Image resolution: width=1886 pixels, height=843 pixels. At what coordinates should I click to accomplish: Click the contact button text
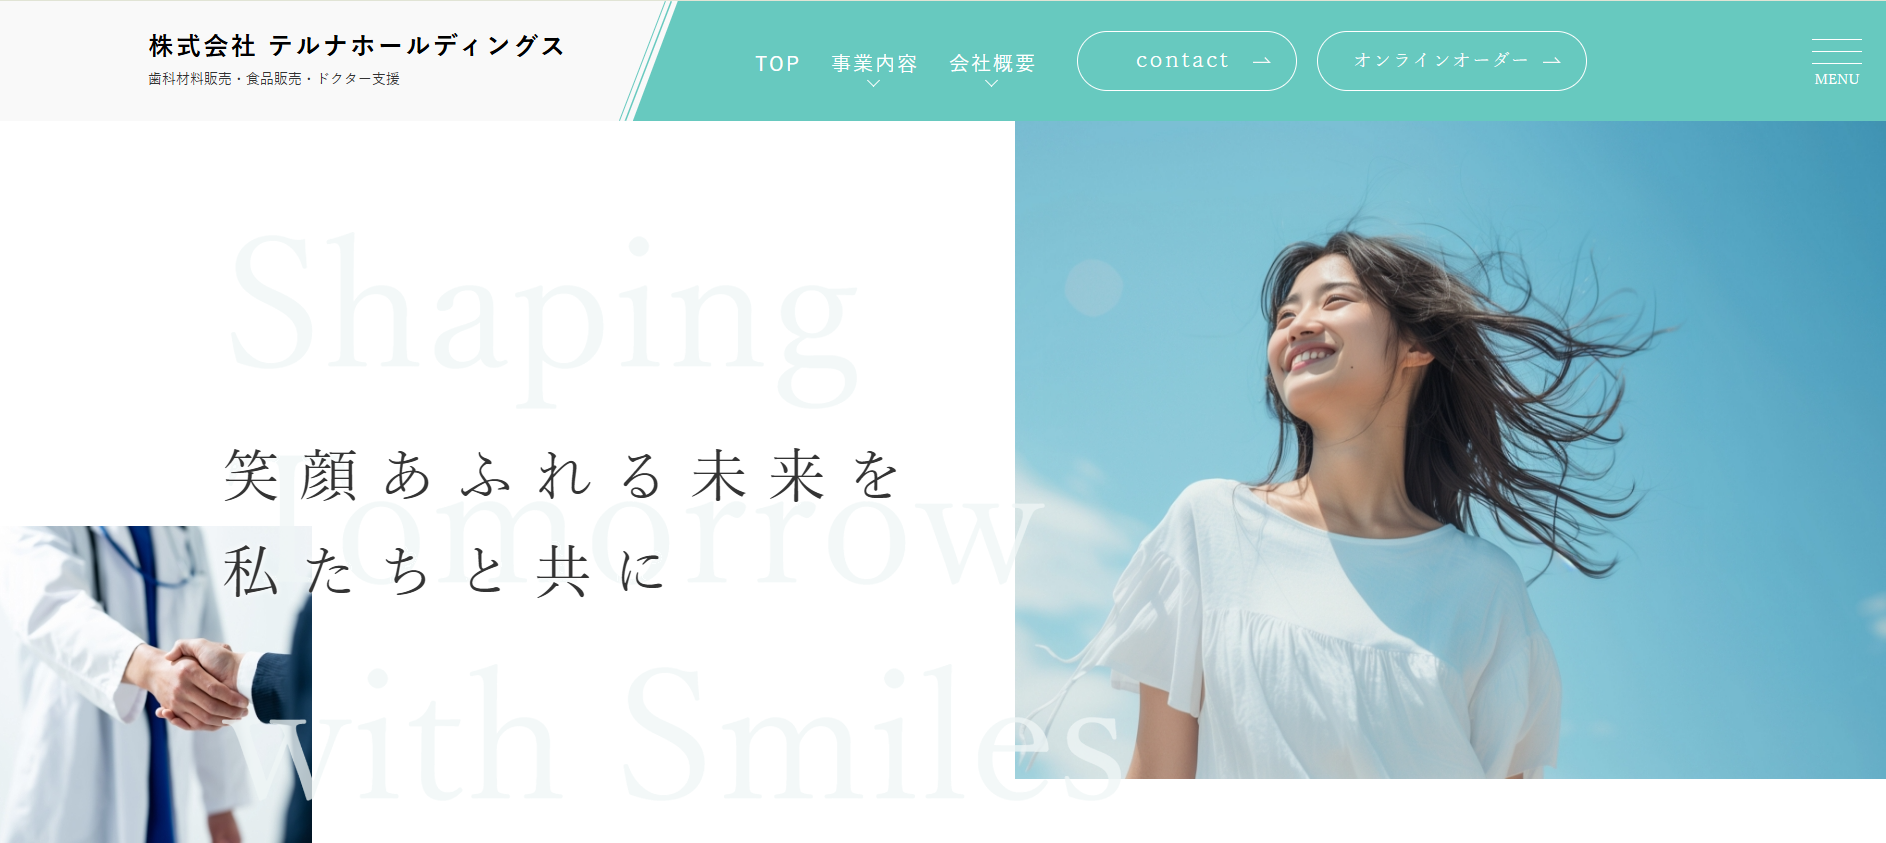click(x=1182, y=61)
